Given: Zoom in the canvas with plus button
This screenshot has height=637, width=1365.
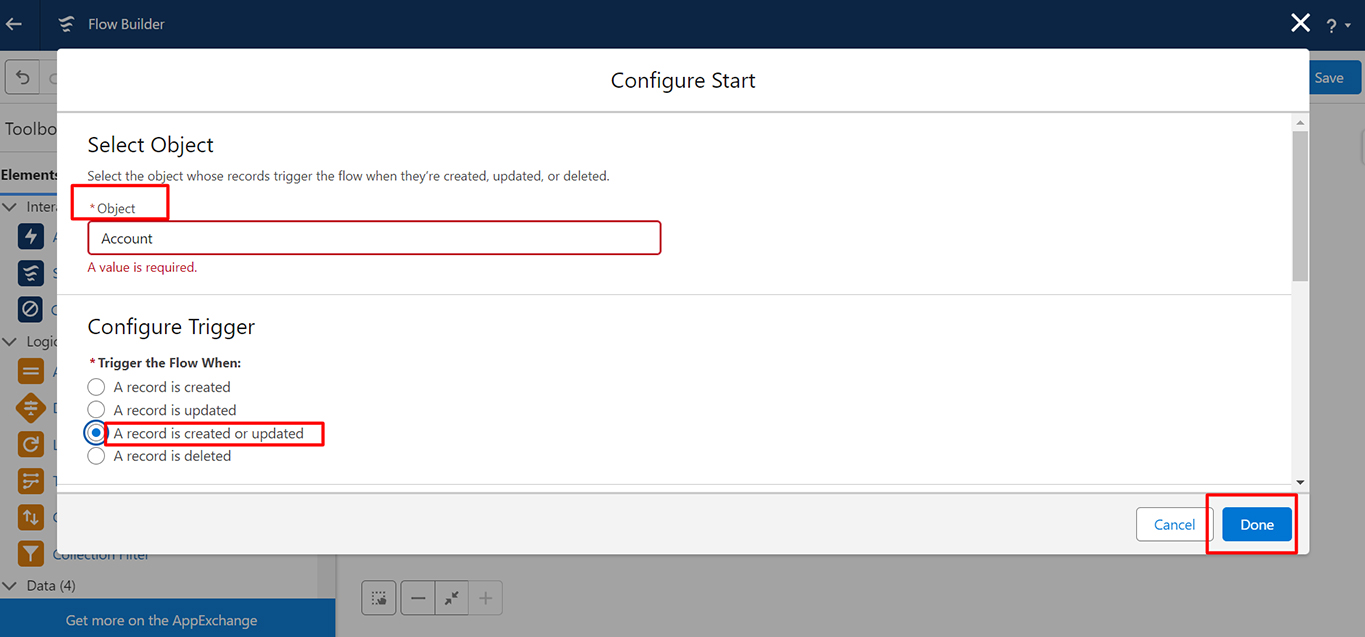Looking at the screenshot, I should tap(486, 598).
